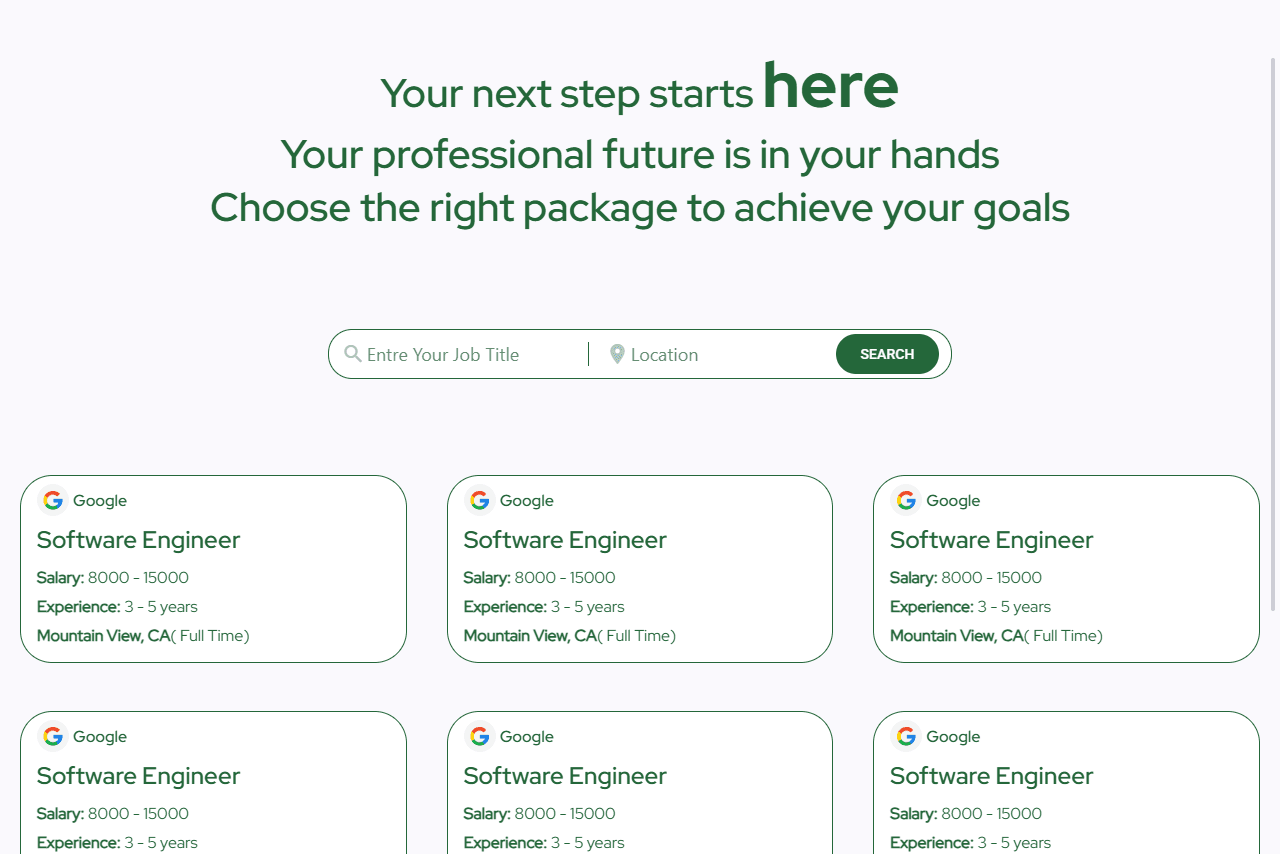1280x854 pixels.
Task: Click the page's vertical scrollbar
Action: (1273, 330)
